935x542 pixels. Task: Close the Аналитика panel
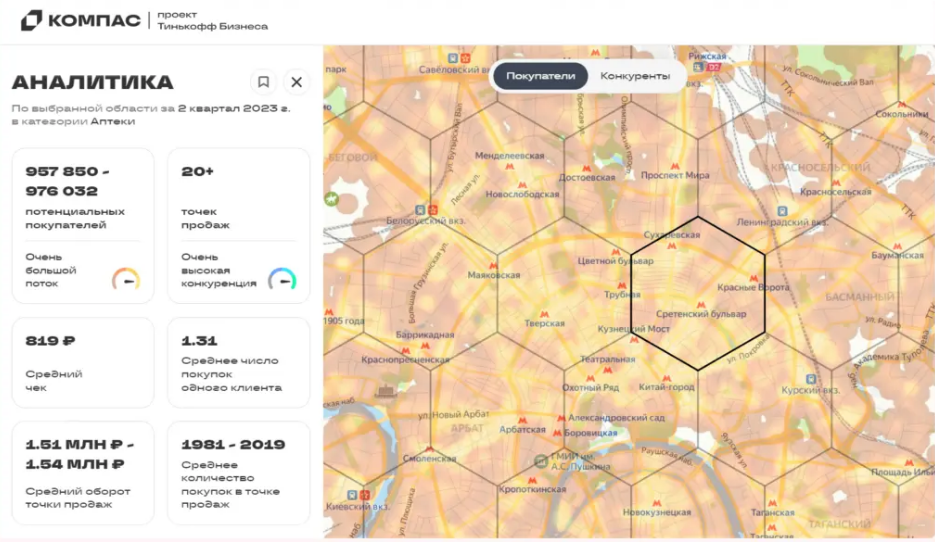point(297,82)
